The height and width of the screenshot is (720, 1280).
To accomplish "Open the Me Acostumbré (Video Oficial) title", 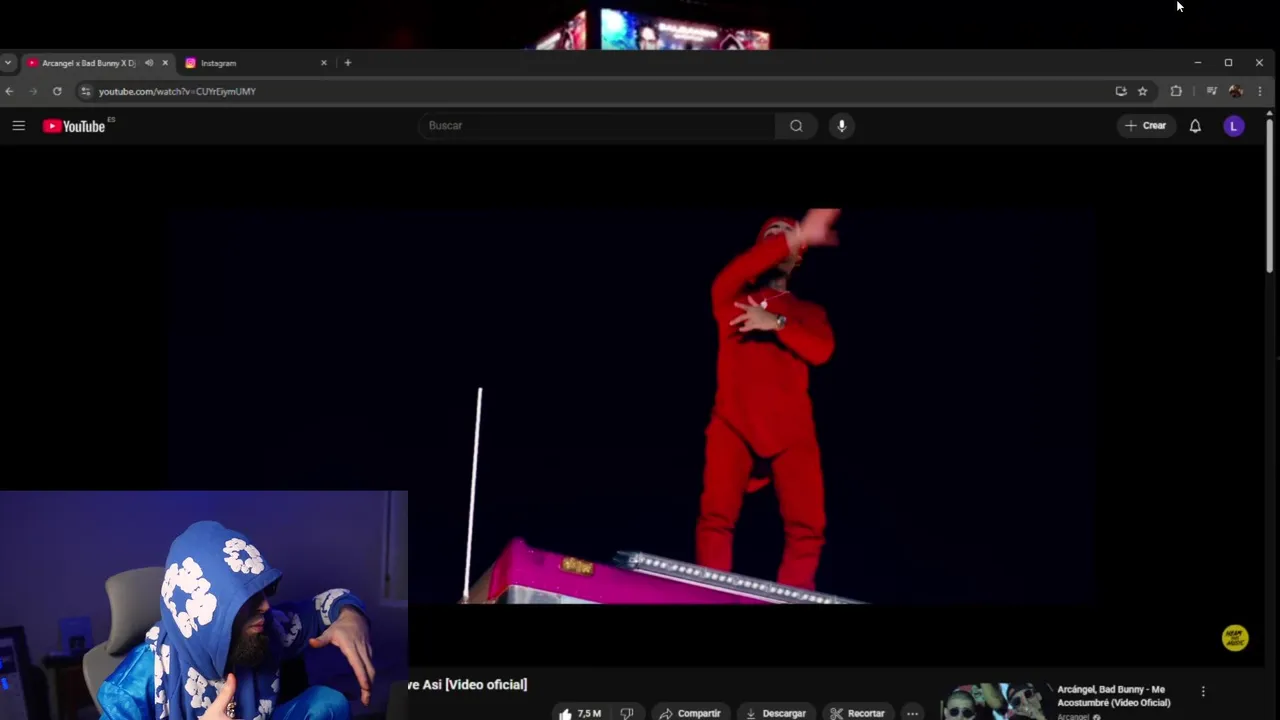I will (x=1113, y=696).
